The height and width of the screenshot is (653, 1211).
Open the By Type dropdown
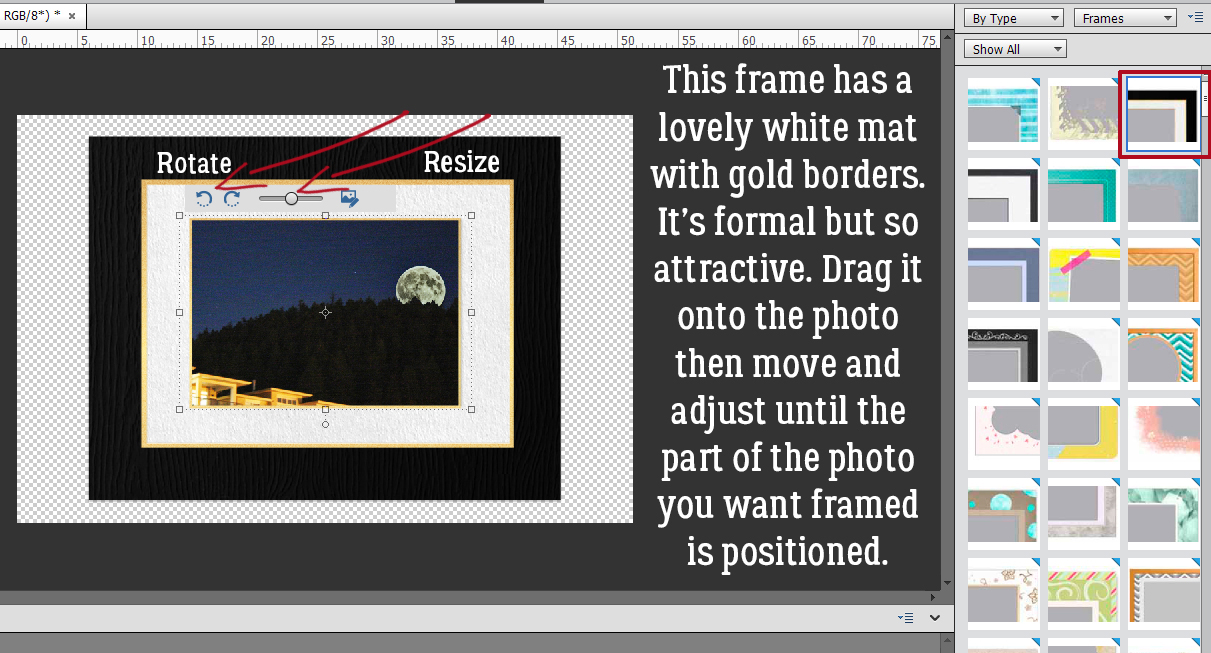[x=1014, y=18]
